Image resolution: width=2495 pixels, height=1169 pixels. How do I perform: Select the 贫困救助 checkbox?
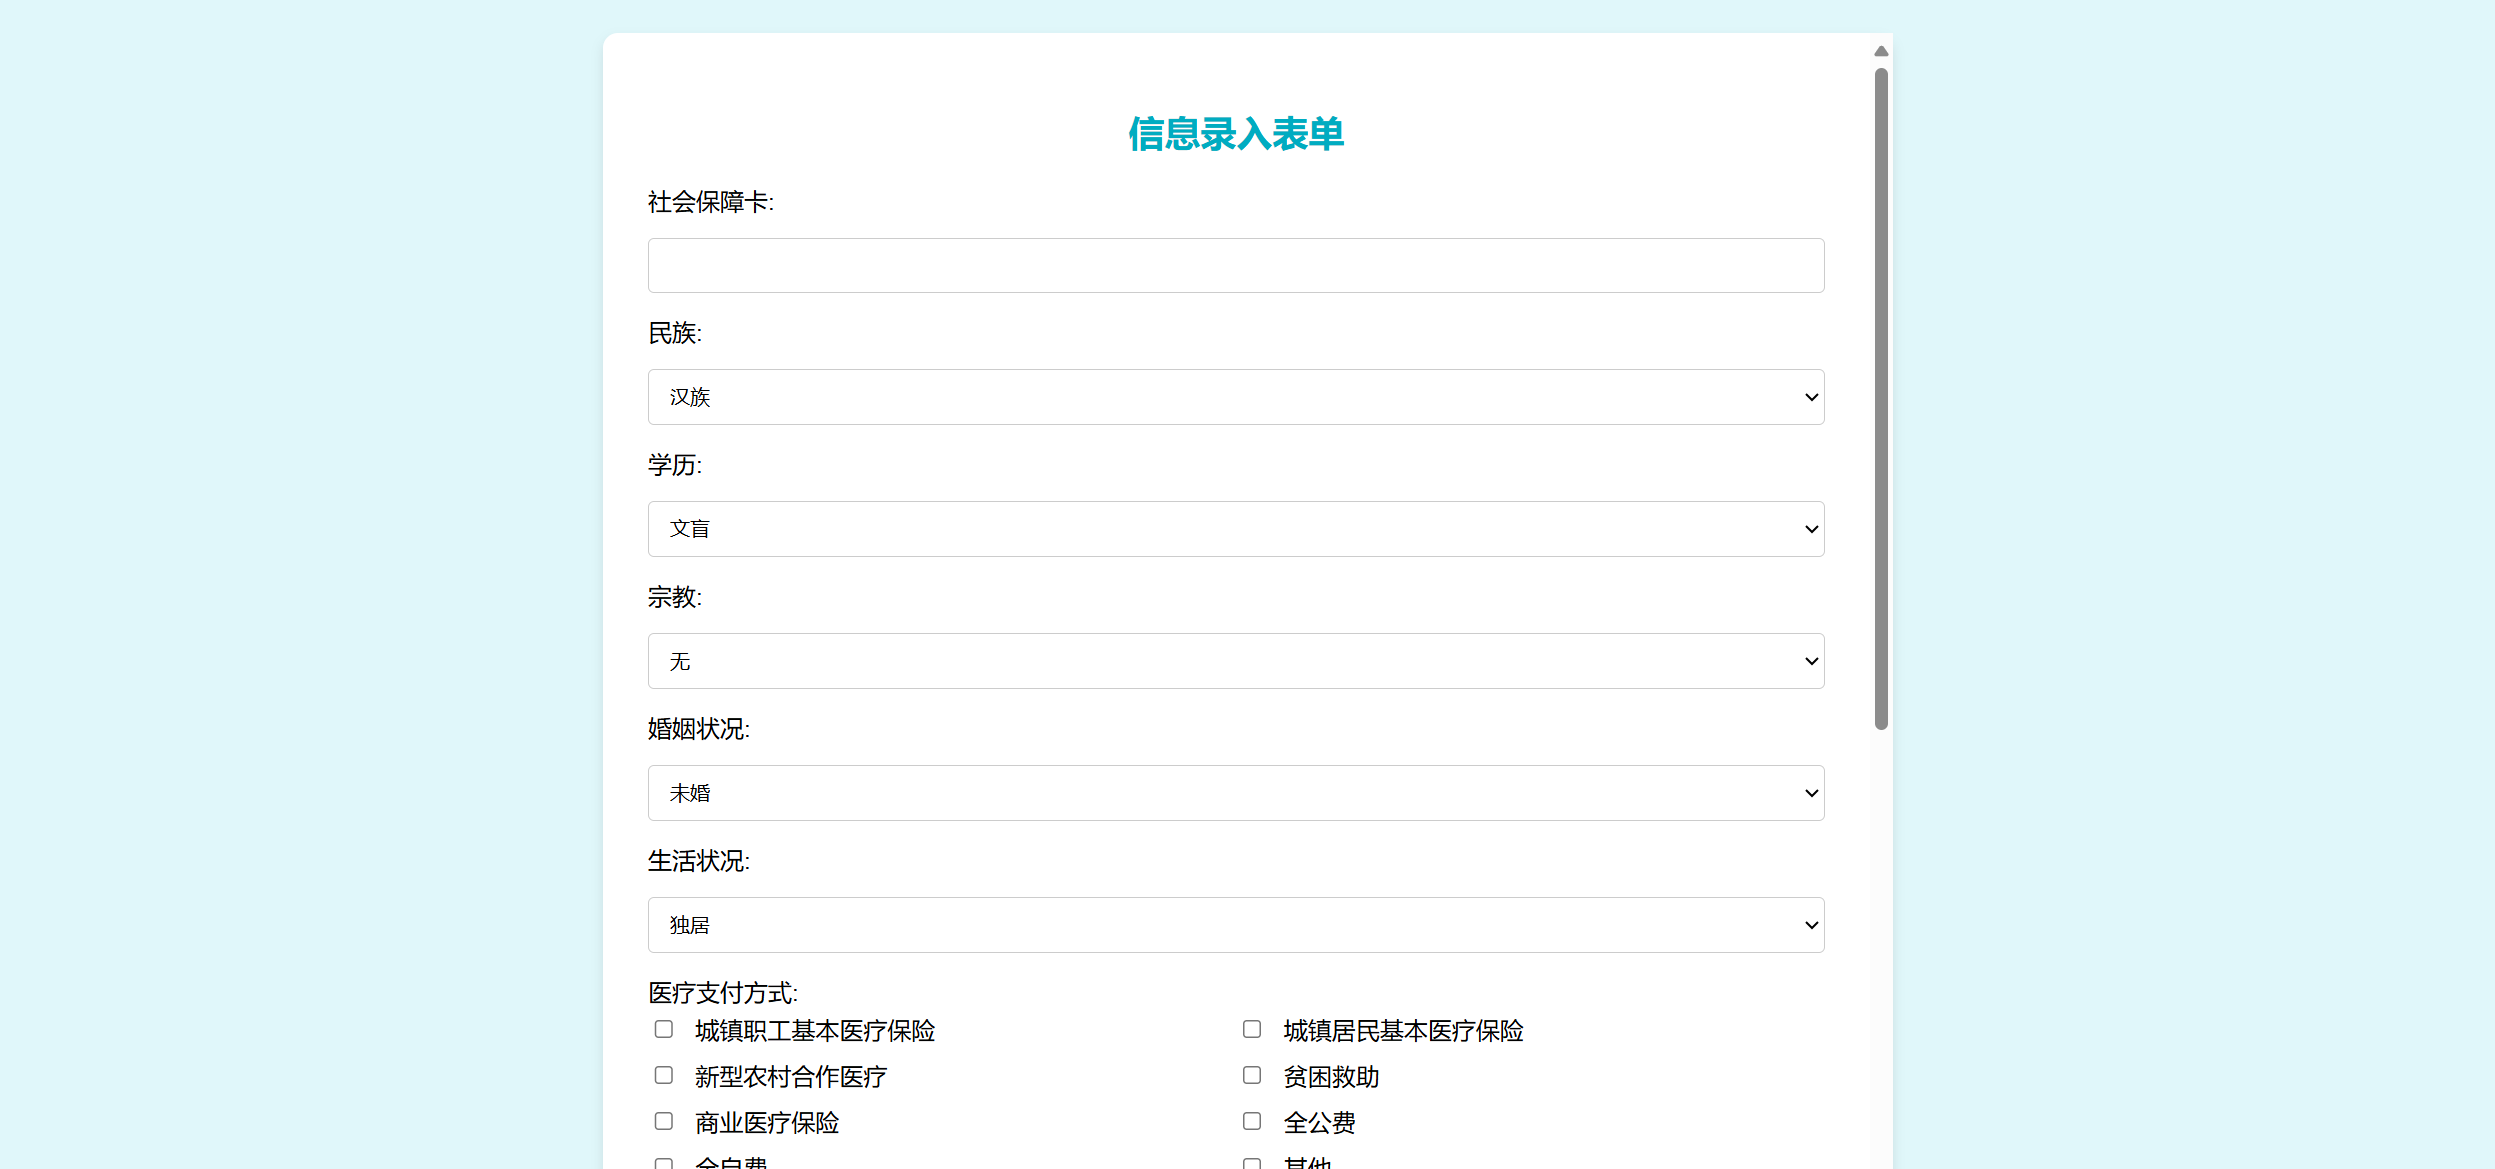click(1252, 1075)
